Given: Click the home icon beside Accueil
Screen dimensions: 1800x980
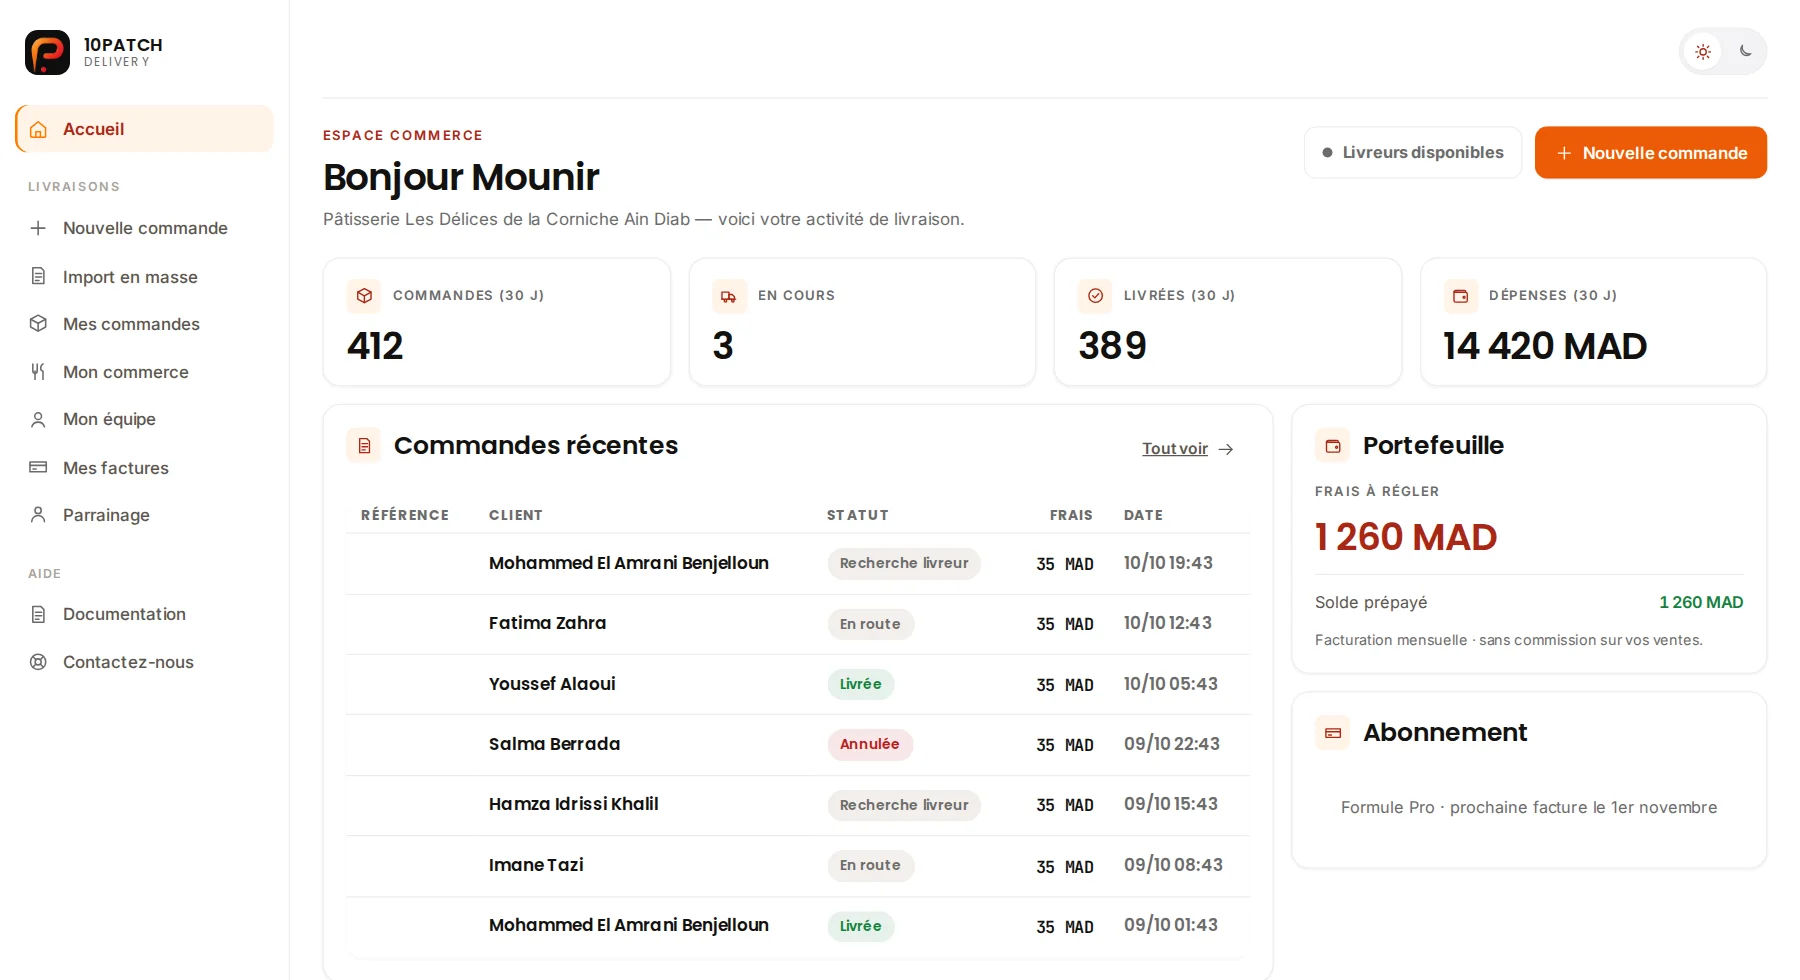Looking at the screenshot, I should click(39, 129).
